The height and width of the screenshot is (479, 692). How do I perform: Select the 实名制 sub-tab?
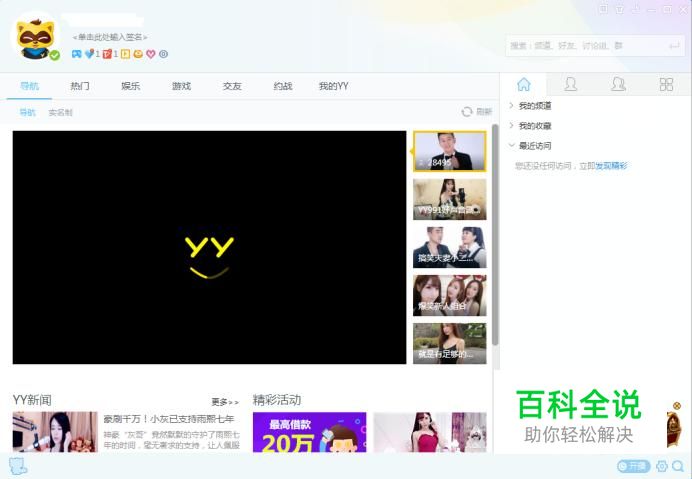pyautogui.click(x=60, y=113)
